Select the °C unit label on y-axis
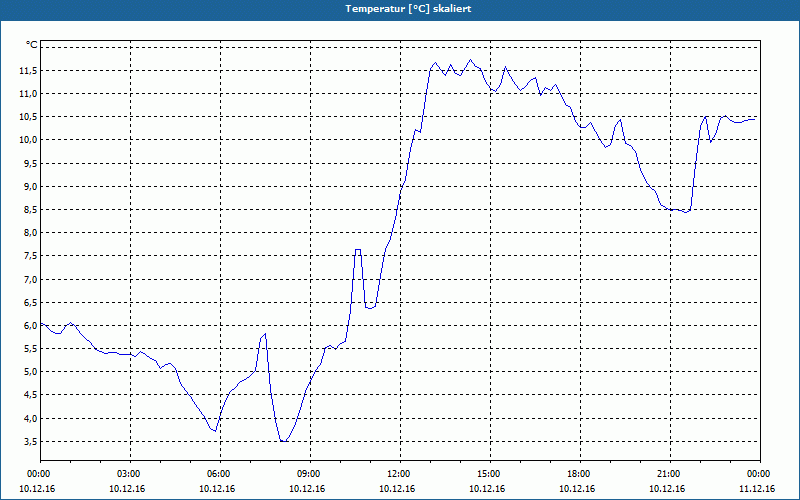This screenshot has width=800, height=500. pyautogui.click(x=32, y=45)
